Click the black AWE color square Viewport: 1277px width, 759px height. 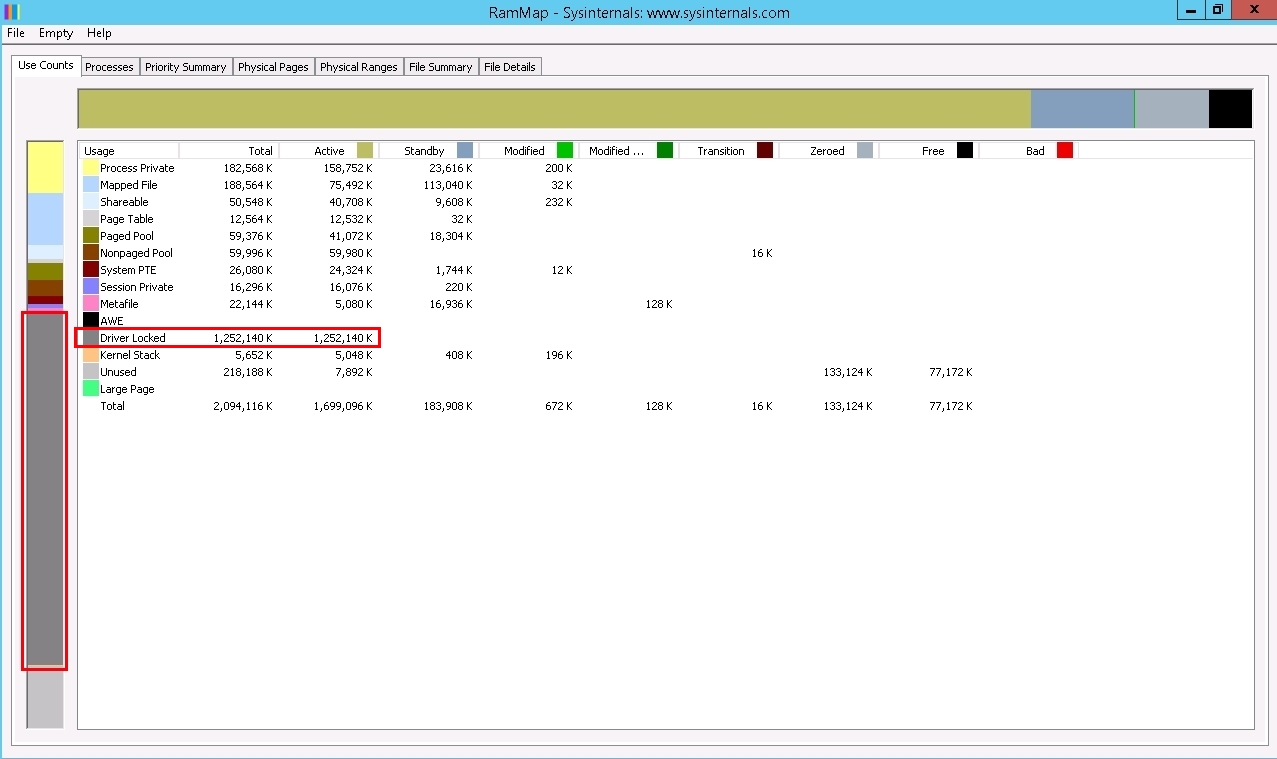point(91,321)
